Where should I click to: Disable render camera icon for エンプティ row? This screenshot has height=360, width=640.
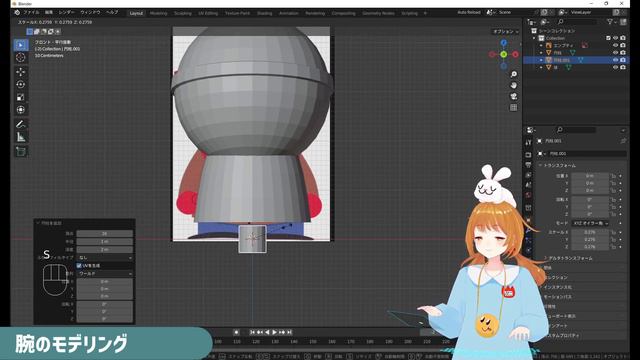coord(623,45)
